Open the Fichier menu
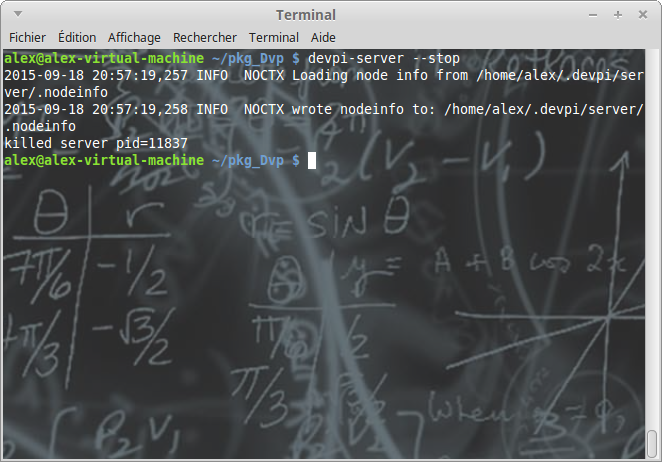Image resolution: width=662 pixels, height=462 pixels. (27, 37)
